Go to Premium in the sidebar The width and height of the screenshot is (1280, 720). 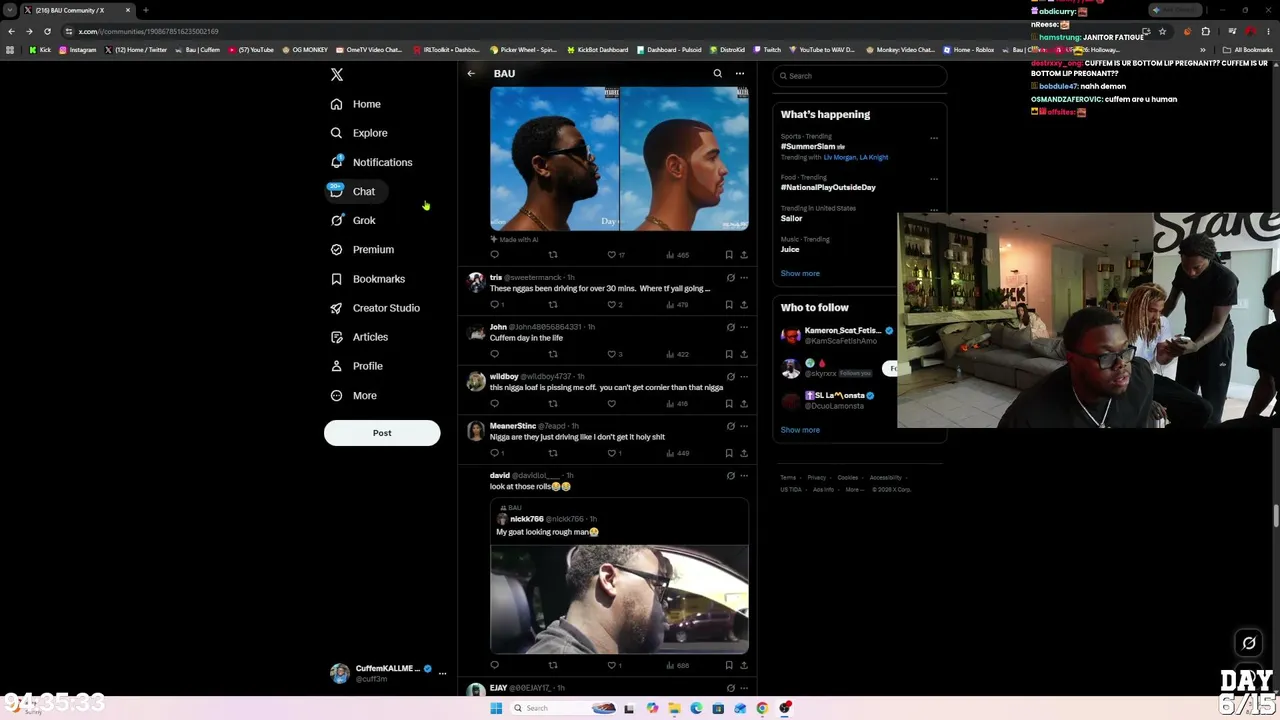pyautogui.click(x=361, y=249)
